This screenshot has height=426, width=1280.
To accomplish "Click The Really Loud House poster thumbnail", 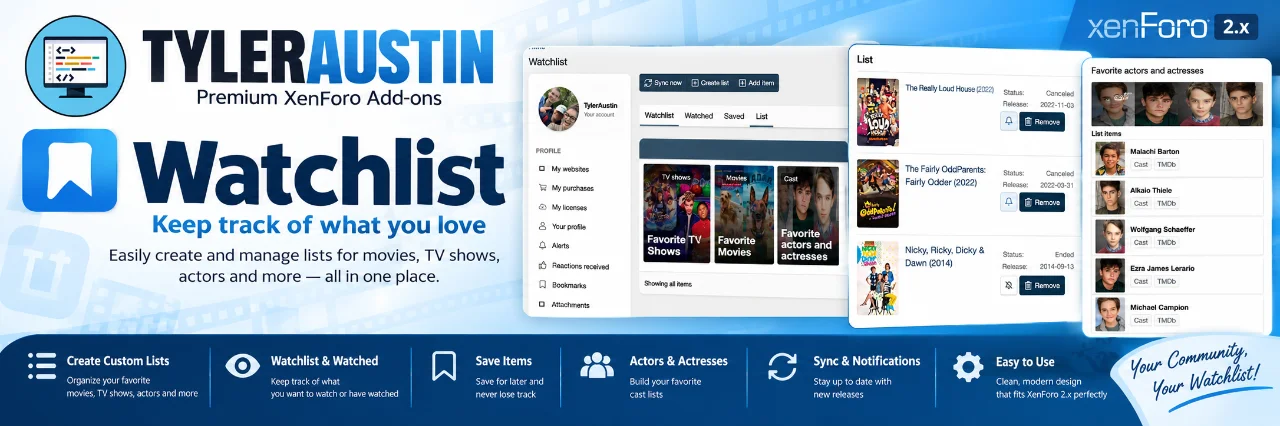I will tap(877, 110).
